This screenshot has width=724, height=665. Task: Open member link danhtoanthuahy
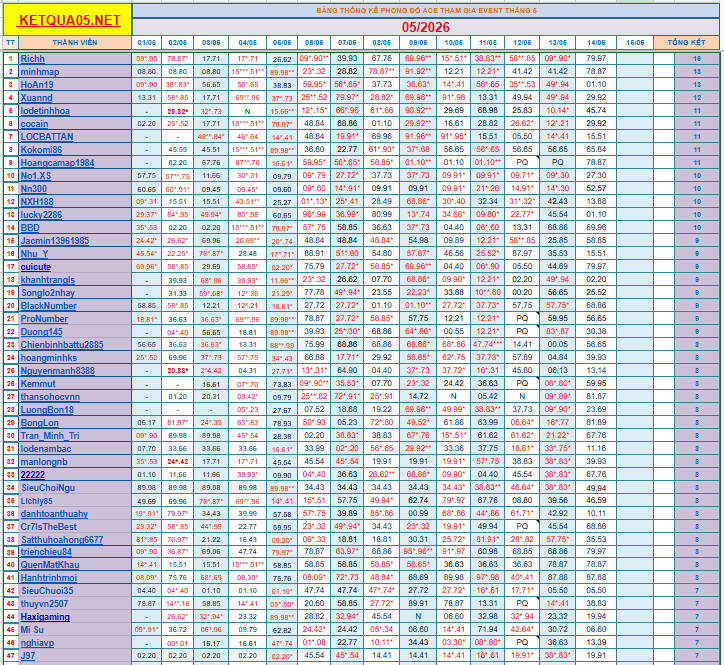click(54, 514)
